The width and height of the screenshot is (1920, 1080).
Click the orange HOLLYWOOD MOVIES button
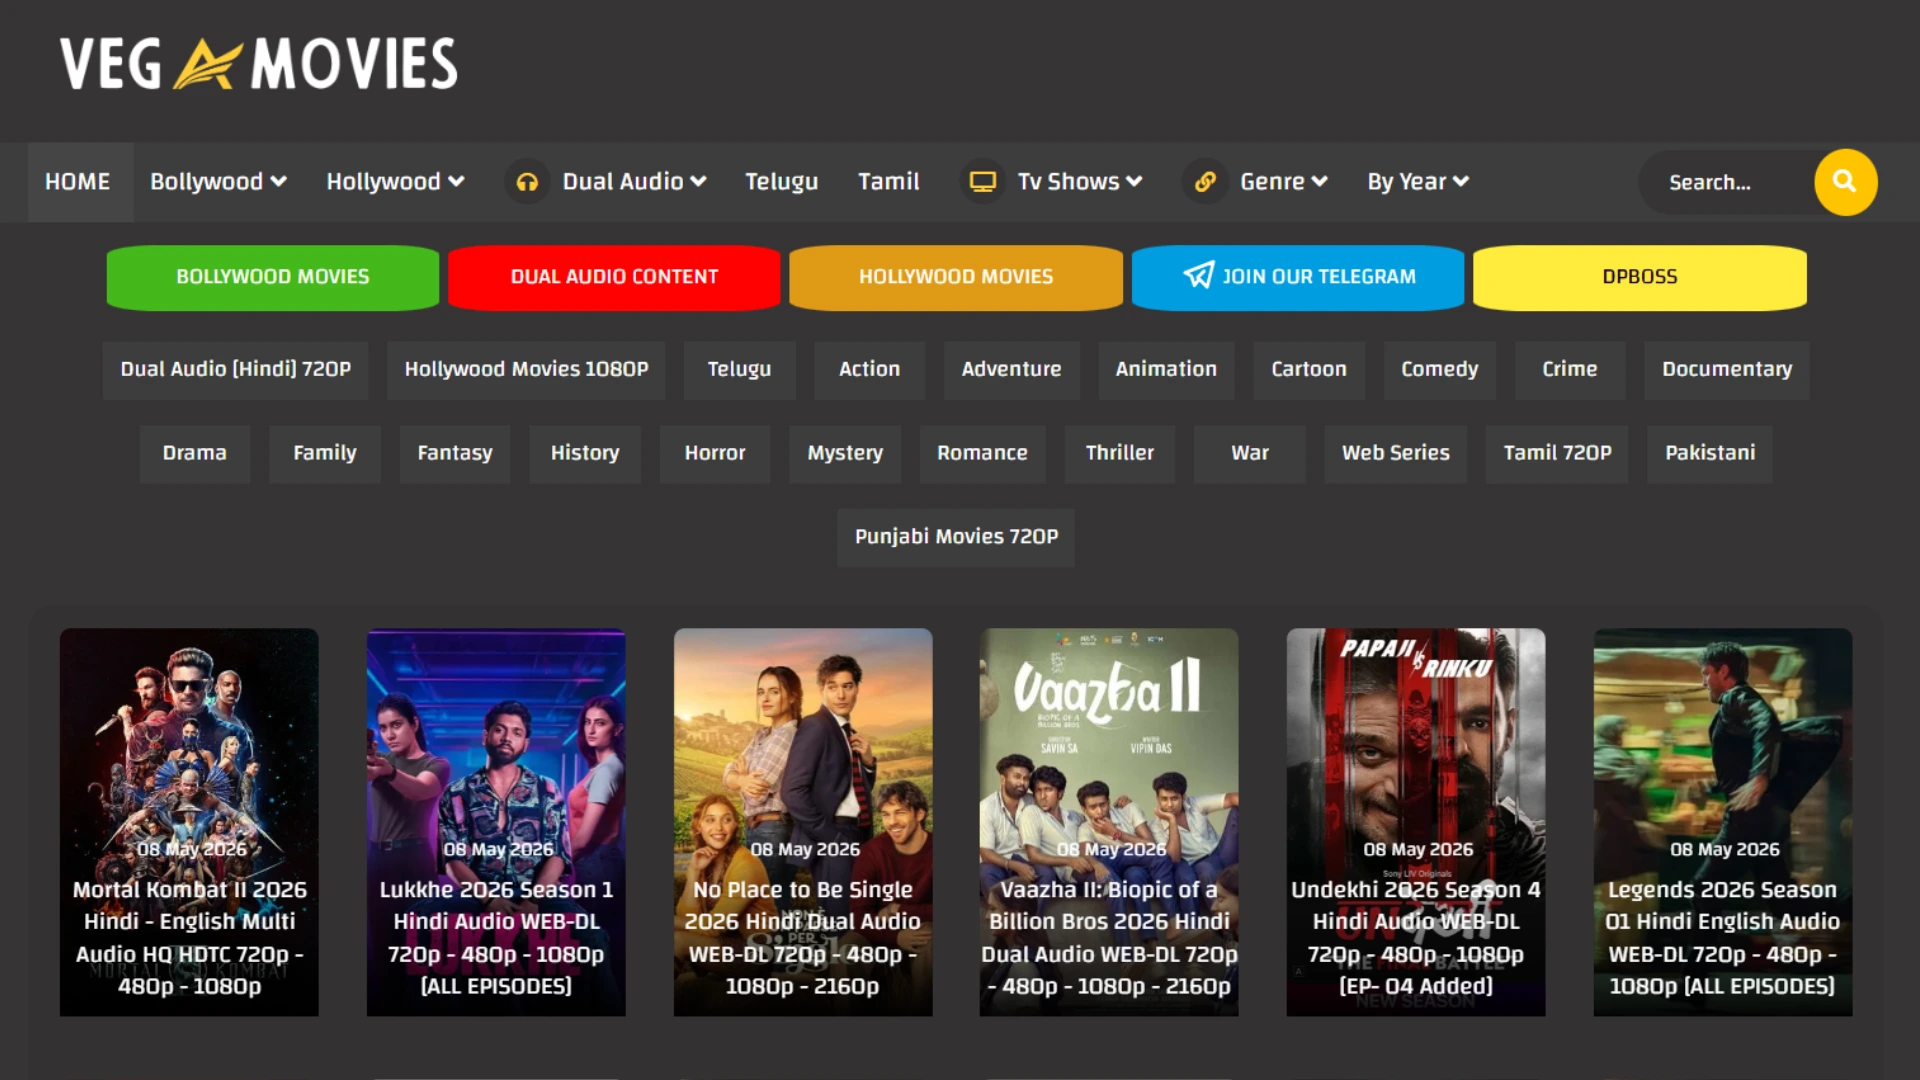tap(956, 277)
